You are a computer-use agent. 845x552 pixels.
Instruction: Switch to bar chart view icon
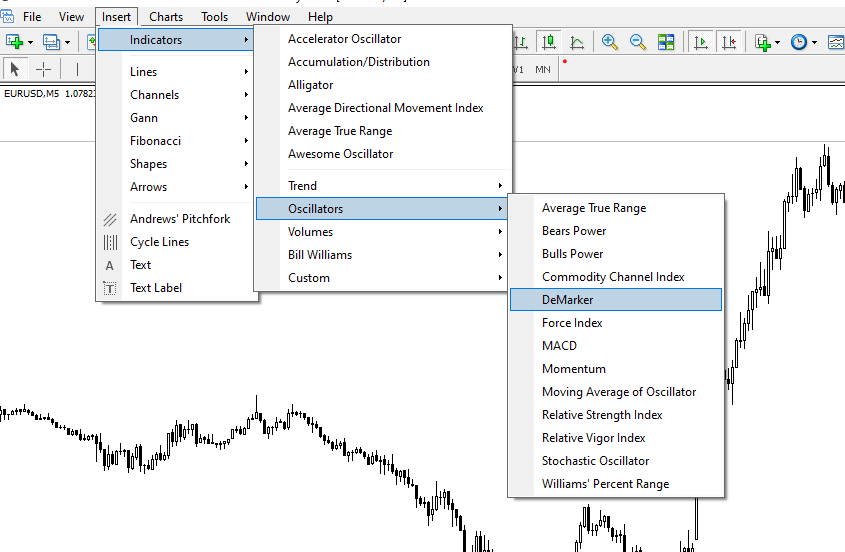pos(521,42)
